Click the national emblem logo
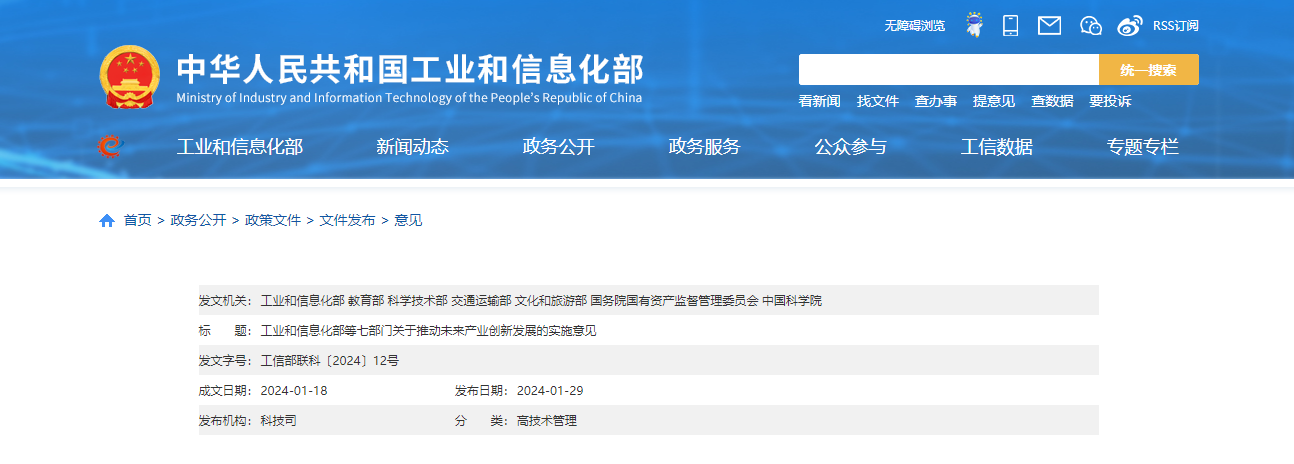This screenshot has width=1294, height=464. [x=130, y=76]
